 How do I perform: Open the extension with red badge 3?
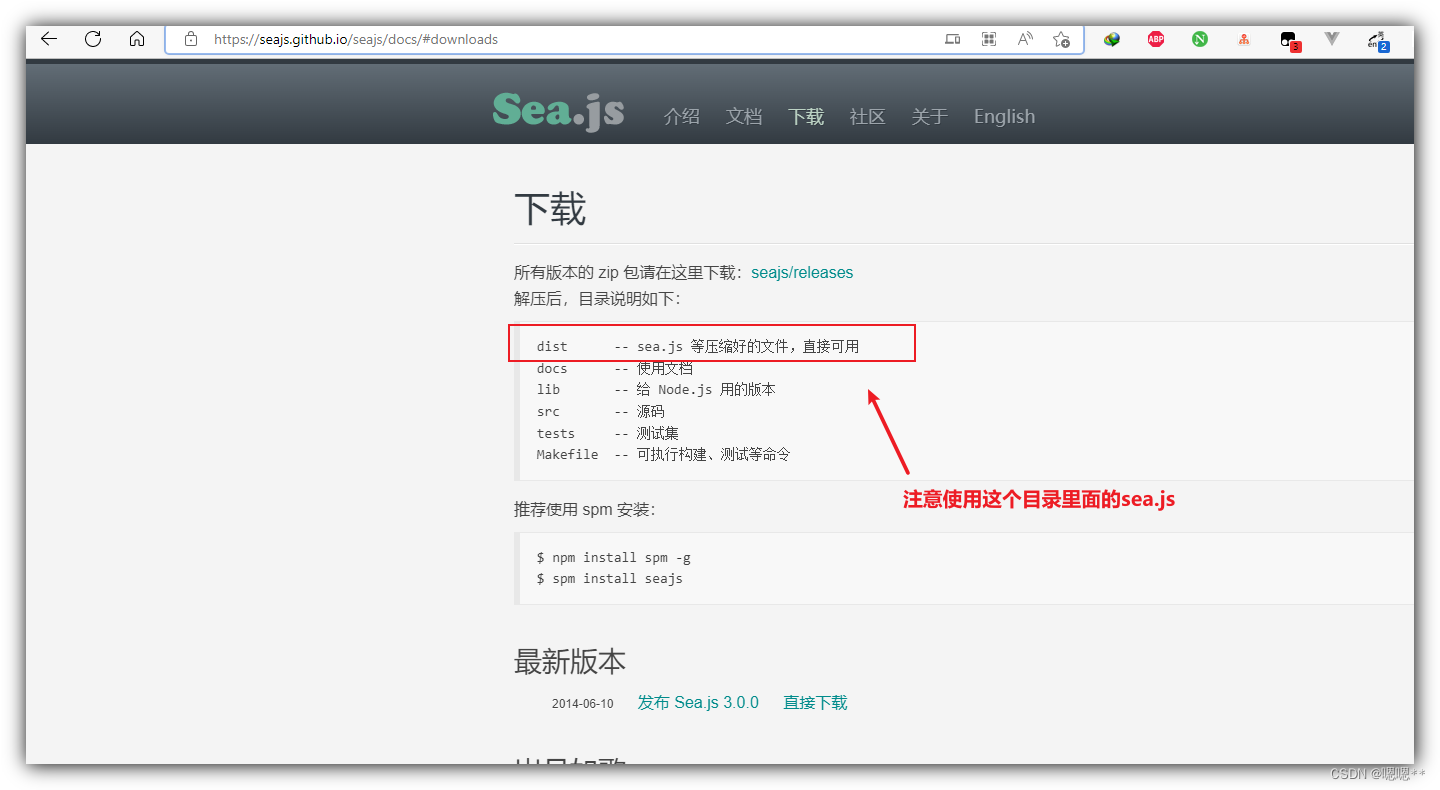coord(1290,41)
